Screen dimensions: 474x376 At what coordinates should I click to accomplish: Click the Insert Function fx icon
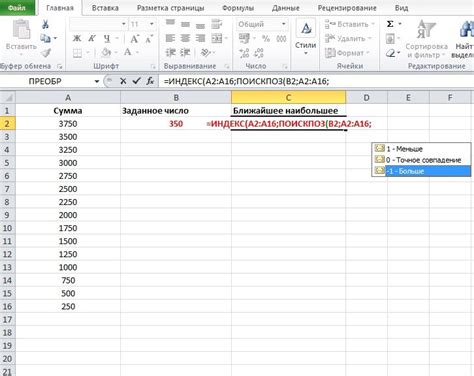coord(150,81)
